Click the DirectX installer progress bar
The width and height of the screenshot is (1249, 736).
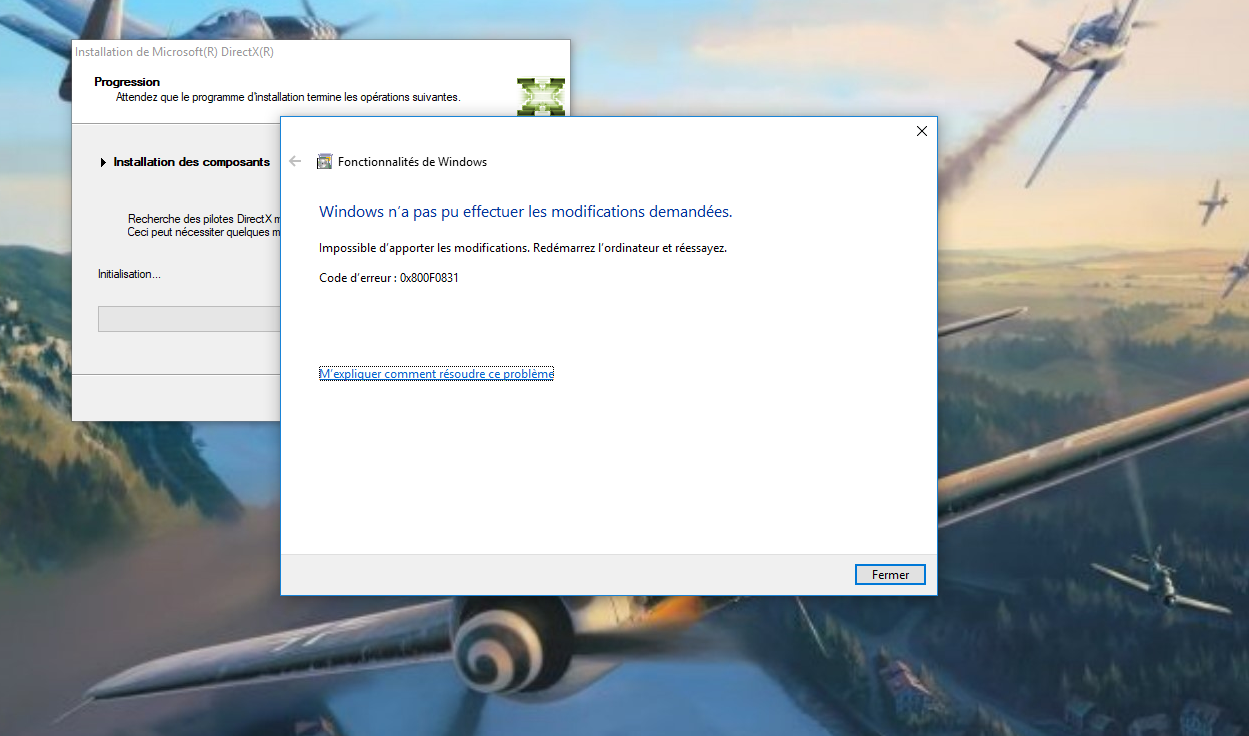click(189, 318)
